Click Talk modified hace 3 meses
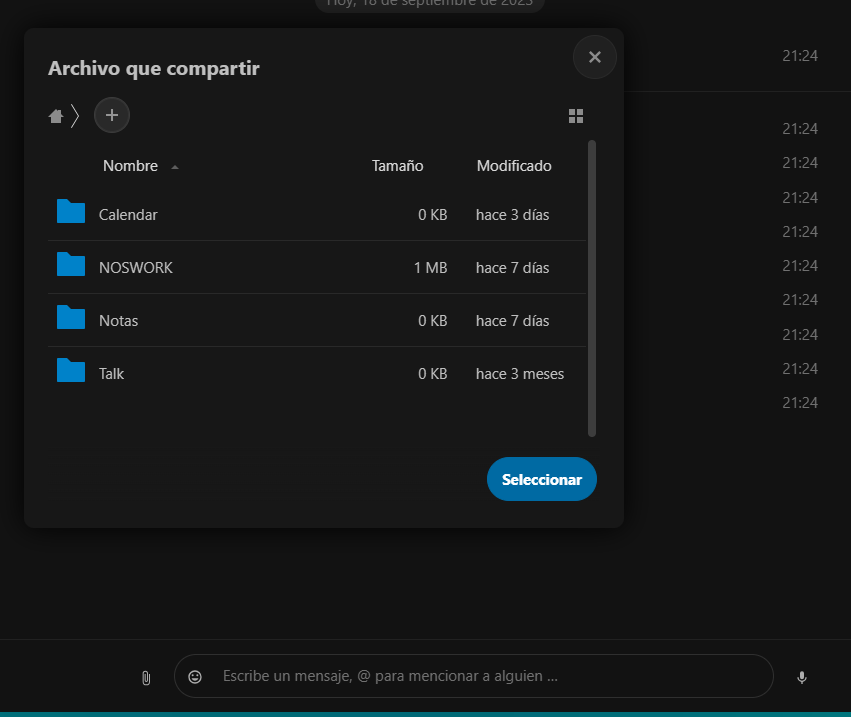 coord(520,374)
